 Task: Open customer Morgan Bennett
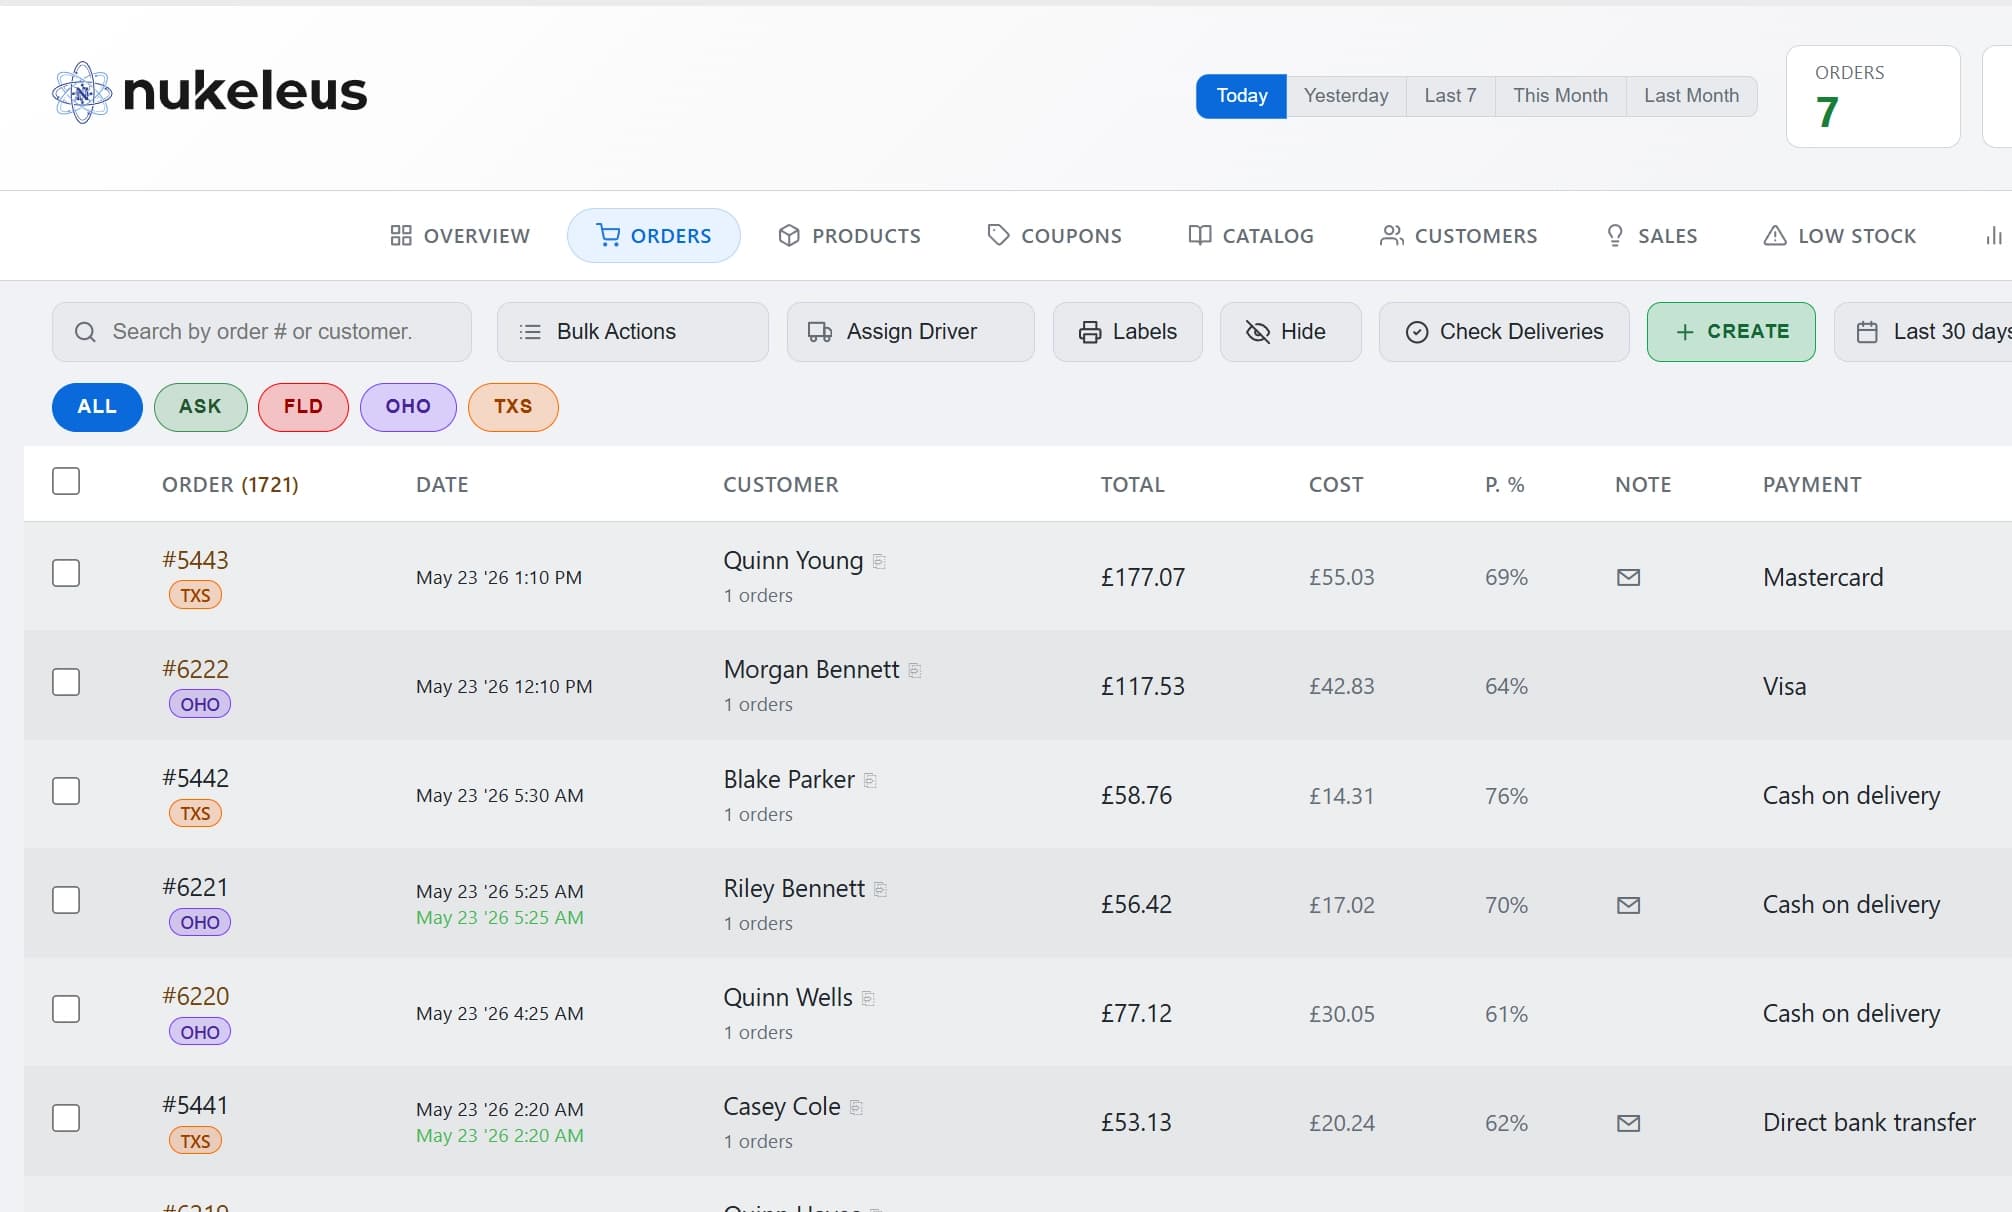click(811, 670)
